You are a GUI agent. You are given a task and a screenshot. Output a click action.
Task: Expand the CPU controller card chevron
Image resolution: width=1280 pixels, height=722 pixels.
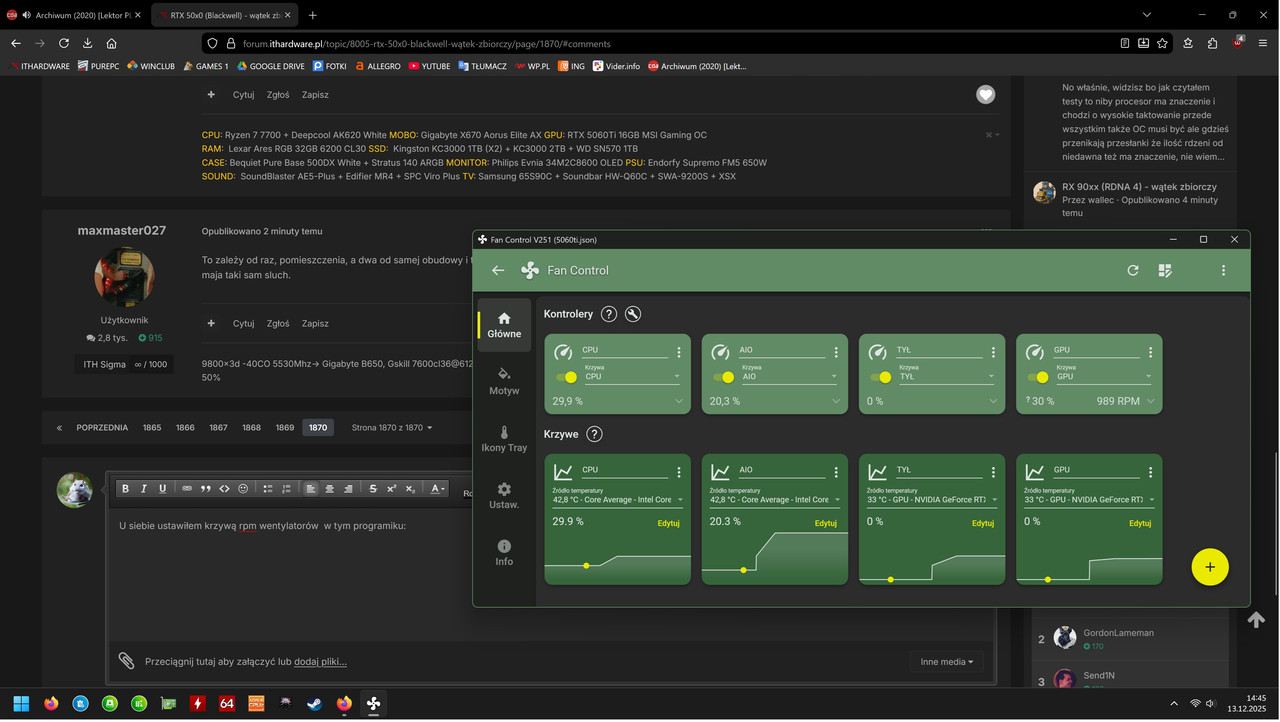[679, 401]
